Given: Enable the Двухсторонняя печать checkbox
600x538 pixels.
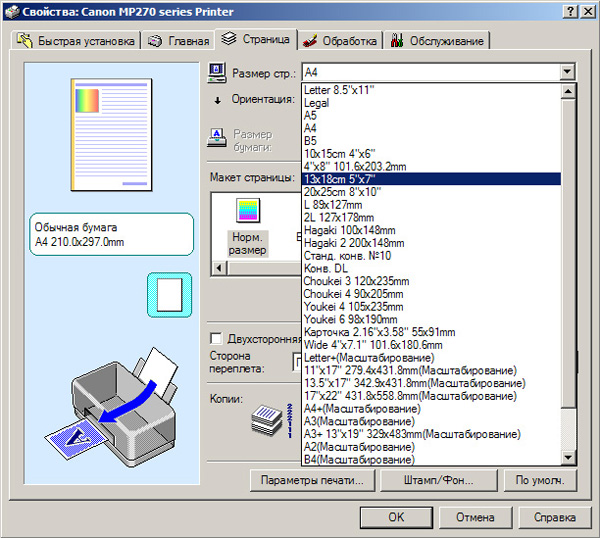Looking at the screenshot, I should pyautogui.click(x=216, y=338).
